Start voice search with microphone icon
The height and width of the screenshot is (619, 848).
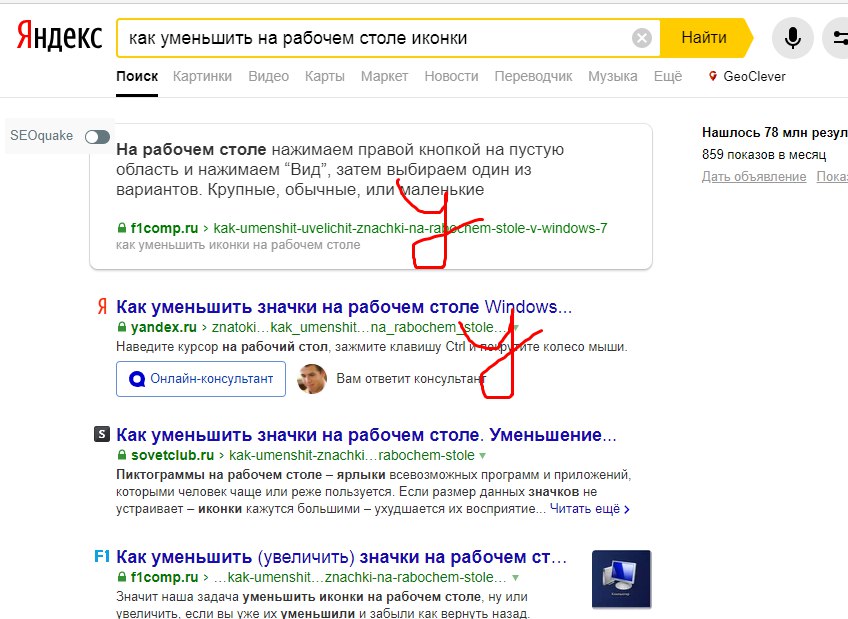(792, 38)
